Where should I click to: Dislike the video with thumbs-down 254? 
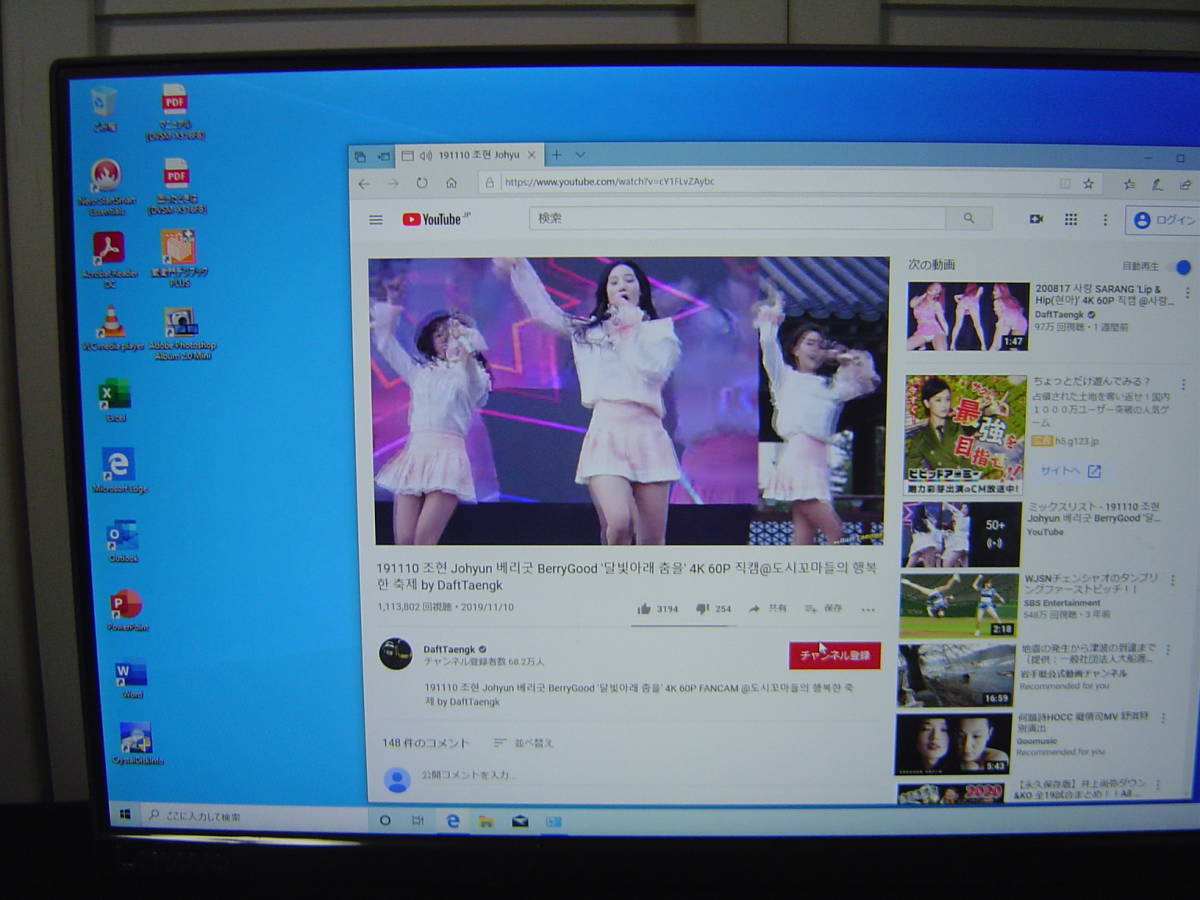(x=713, y=608)
